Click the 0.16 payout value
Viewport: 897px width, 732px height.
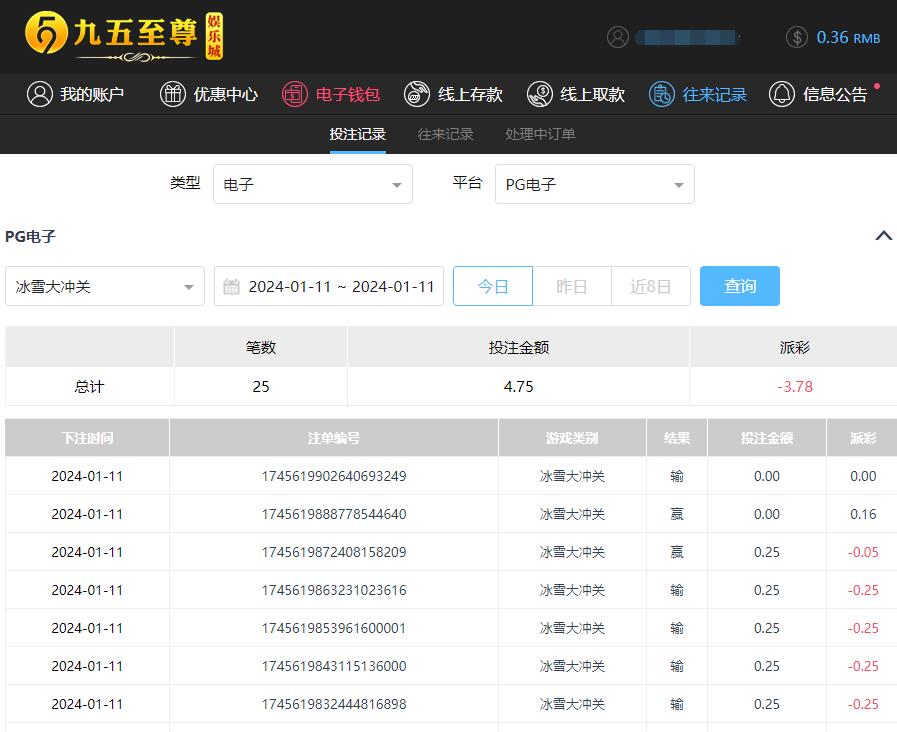863,514
